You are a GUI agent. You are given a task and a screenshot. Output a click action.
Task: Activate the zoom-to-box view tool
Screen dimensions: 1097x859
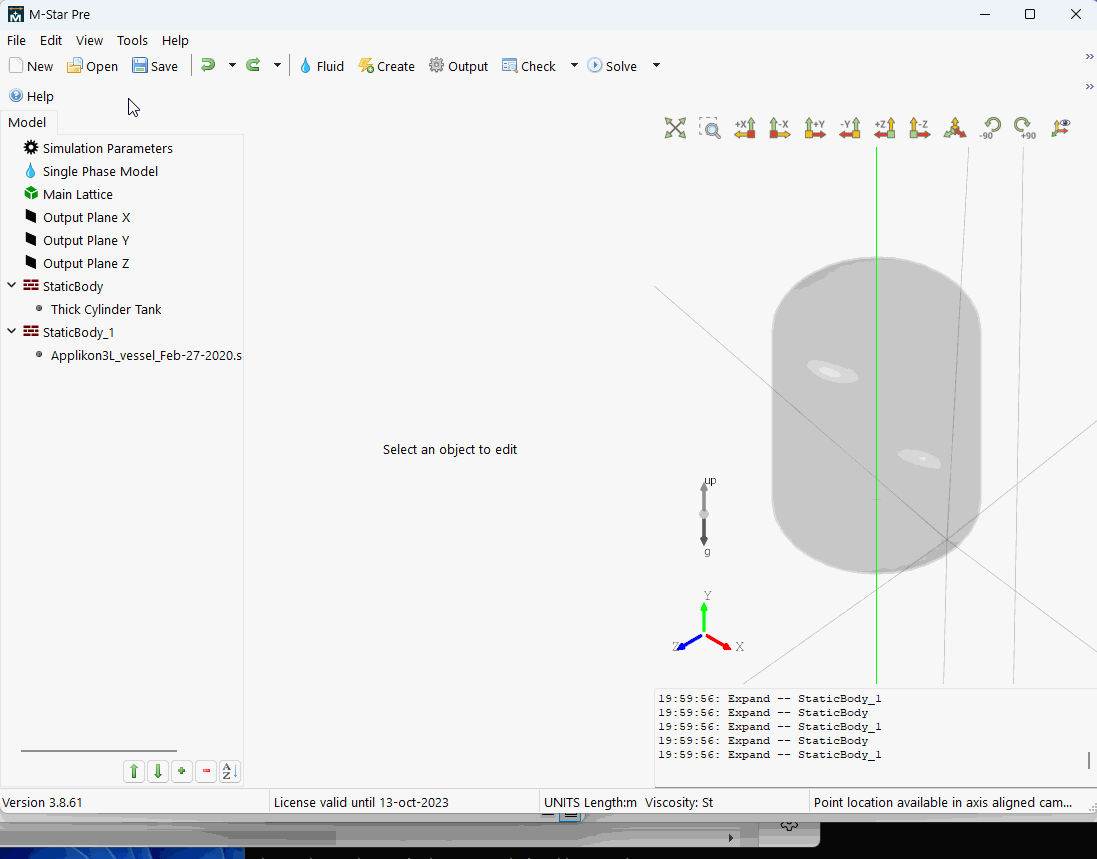pos(710,128)
